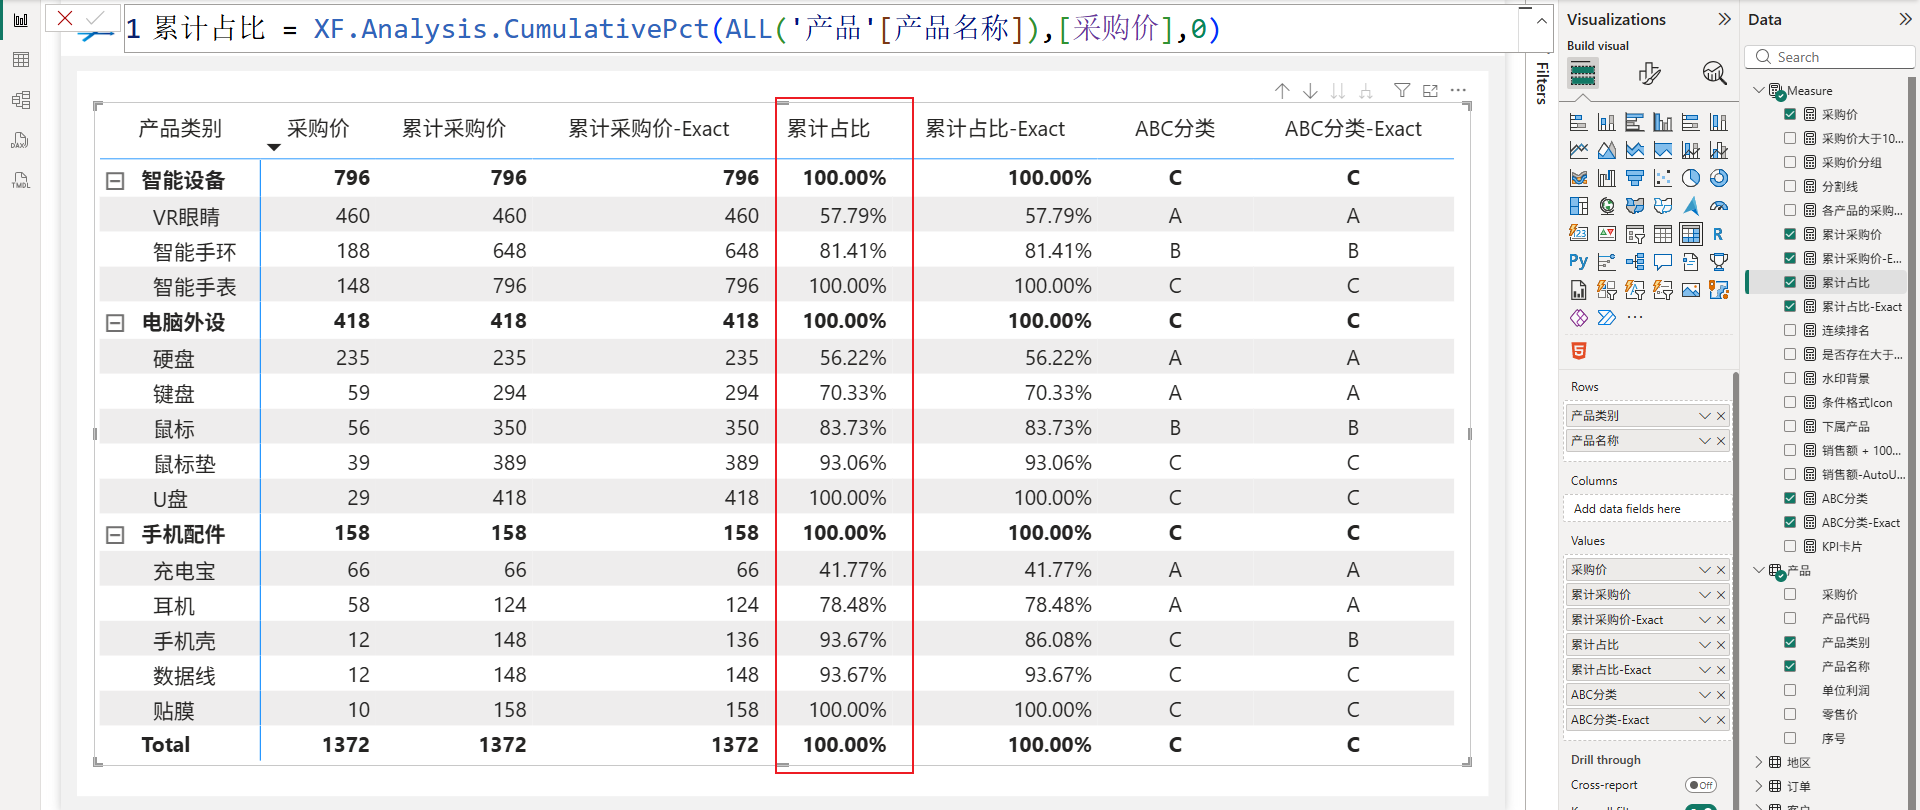Screen dimensions: 1920x810
Task: Expand the 地区 table in Data pane
Action: 1759,762
